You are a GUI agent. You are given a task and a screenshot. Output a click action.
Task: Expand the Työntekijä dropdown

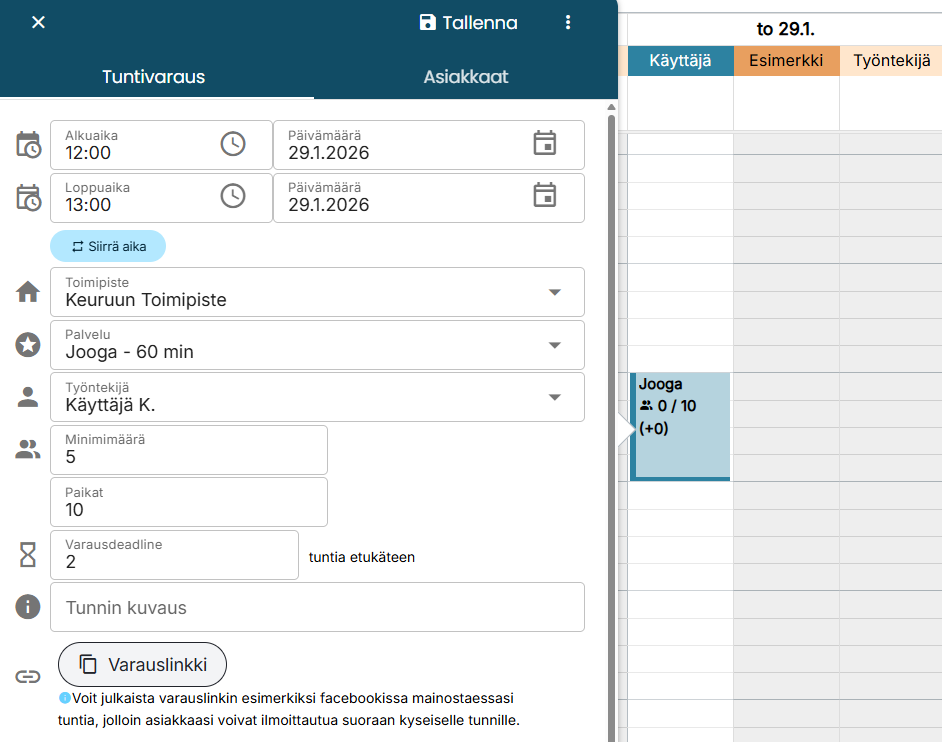coord(555,397)
